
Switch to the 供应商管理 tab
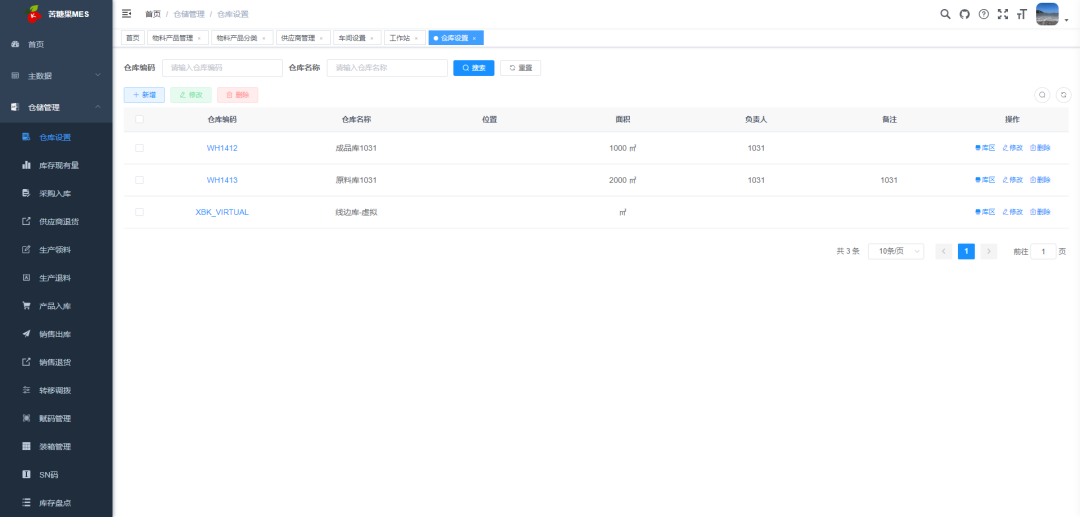tap(298, 38)
